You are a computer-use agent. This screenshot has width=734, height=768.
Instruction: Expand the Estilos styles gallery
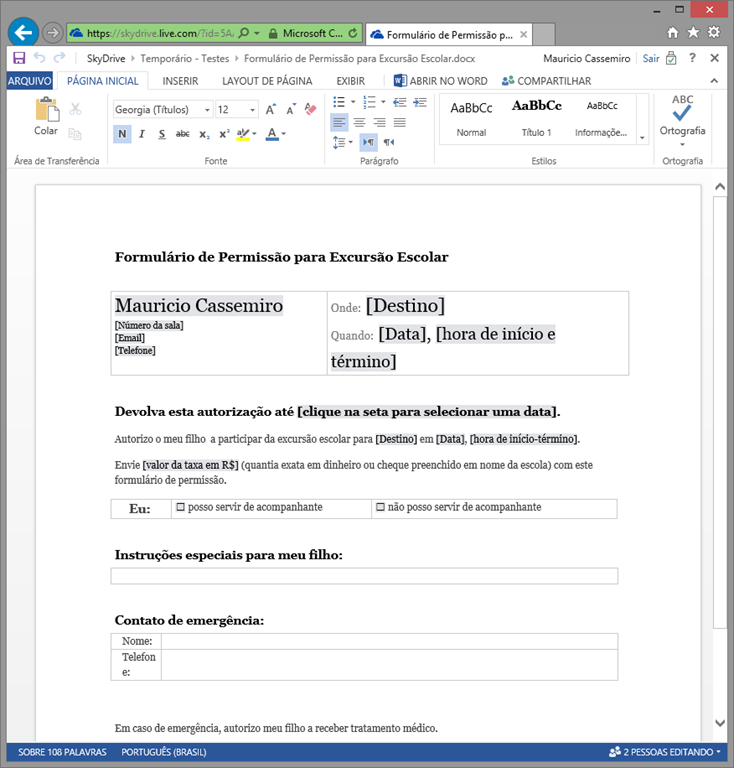(642, 137)
